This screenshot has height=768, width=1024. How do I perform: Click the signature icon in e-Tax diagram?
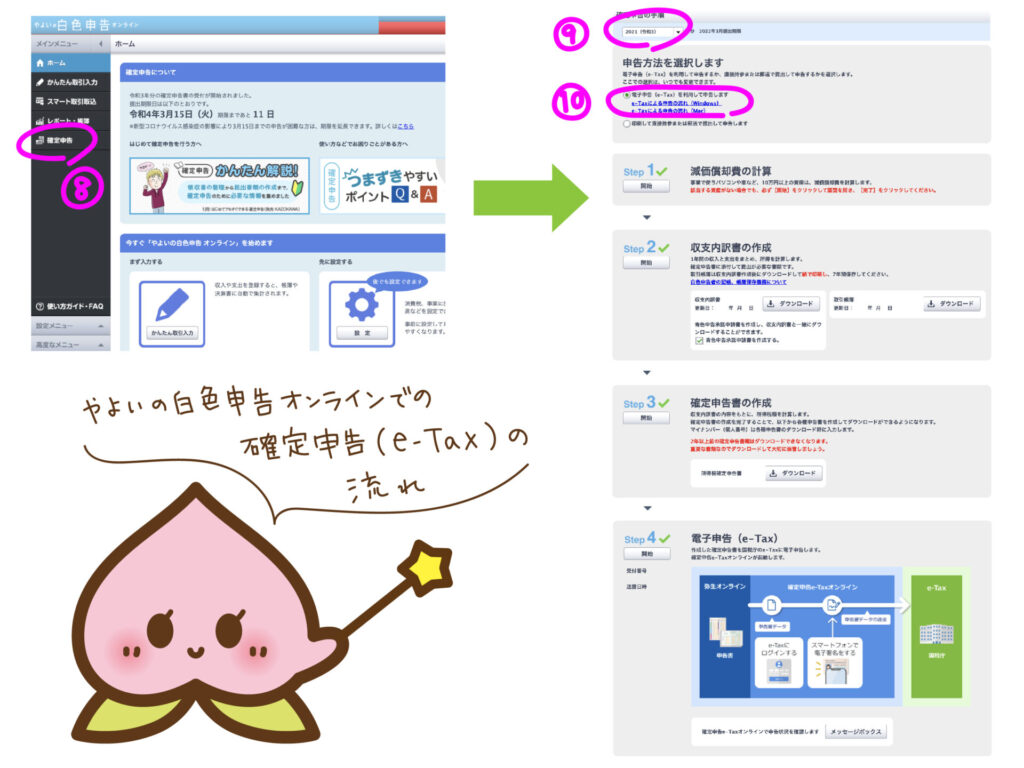[832, 605]
